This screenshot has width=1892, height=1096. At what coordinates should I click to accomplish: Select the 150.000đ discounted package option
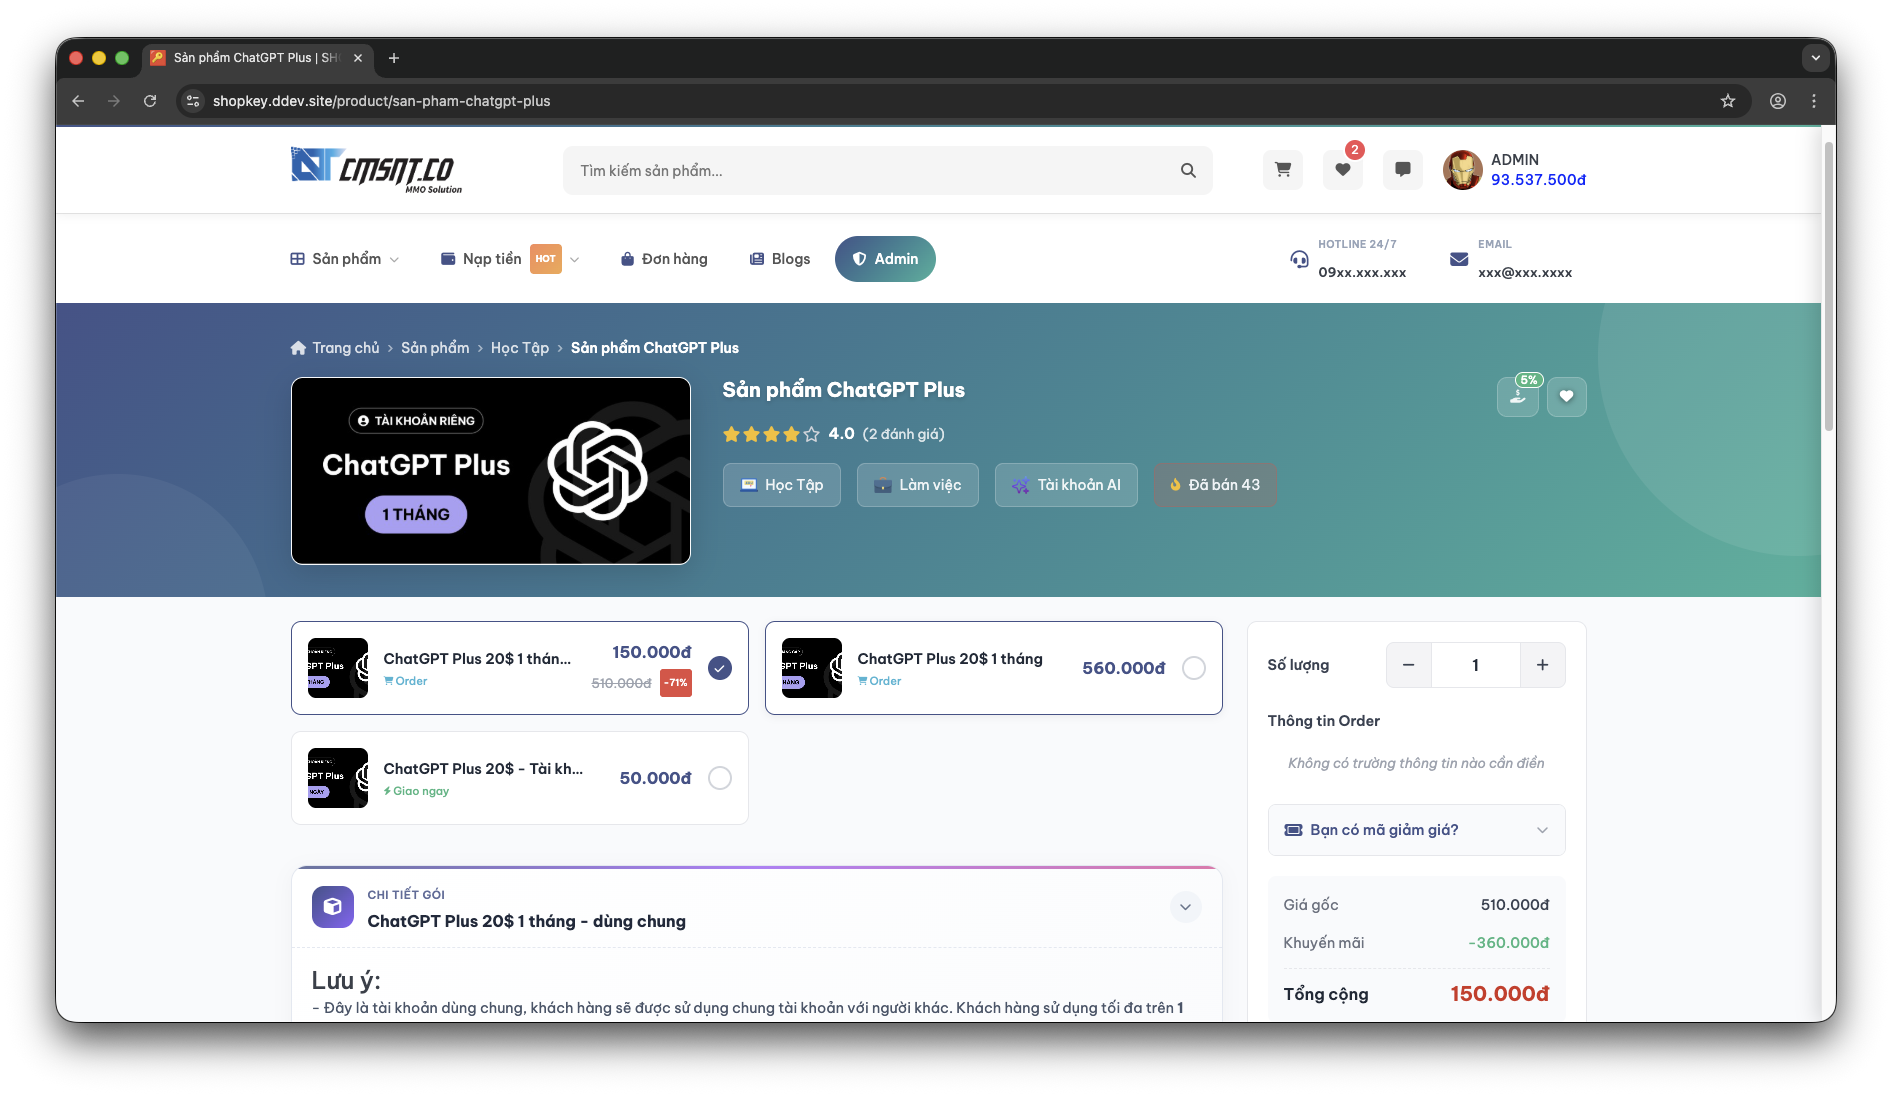(719, 668)
